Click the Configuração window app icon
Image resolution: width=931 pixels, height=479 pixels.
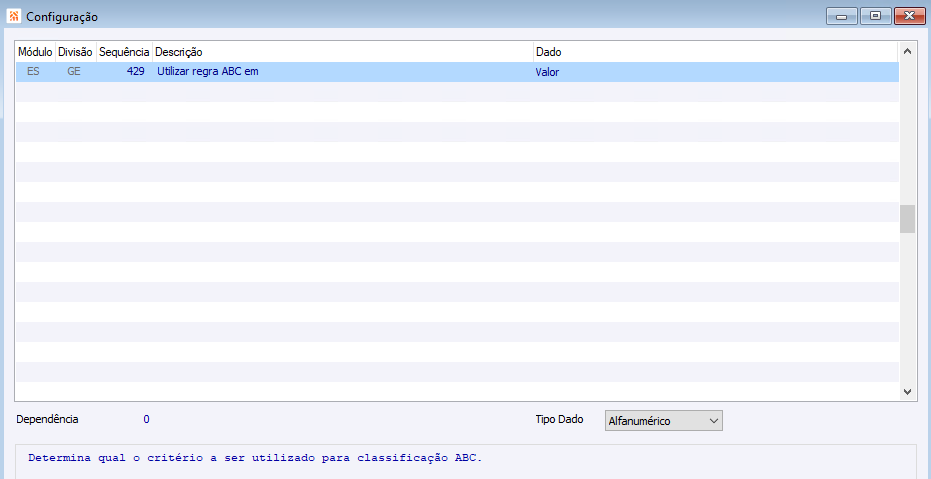[x=14, y=16]
